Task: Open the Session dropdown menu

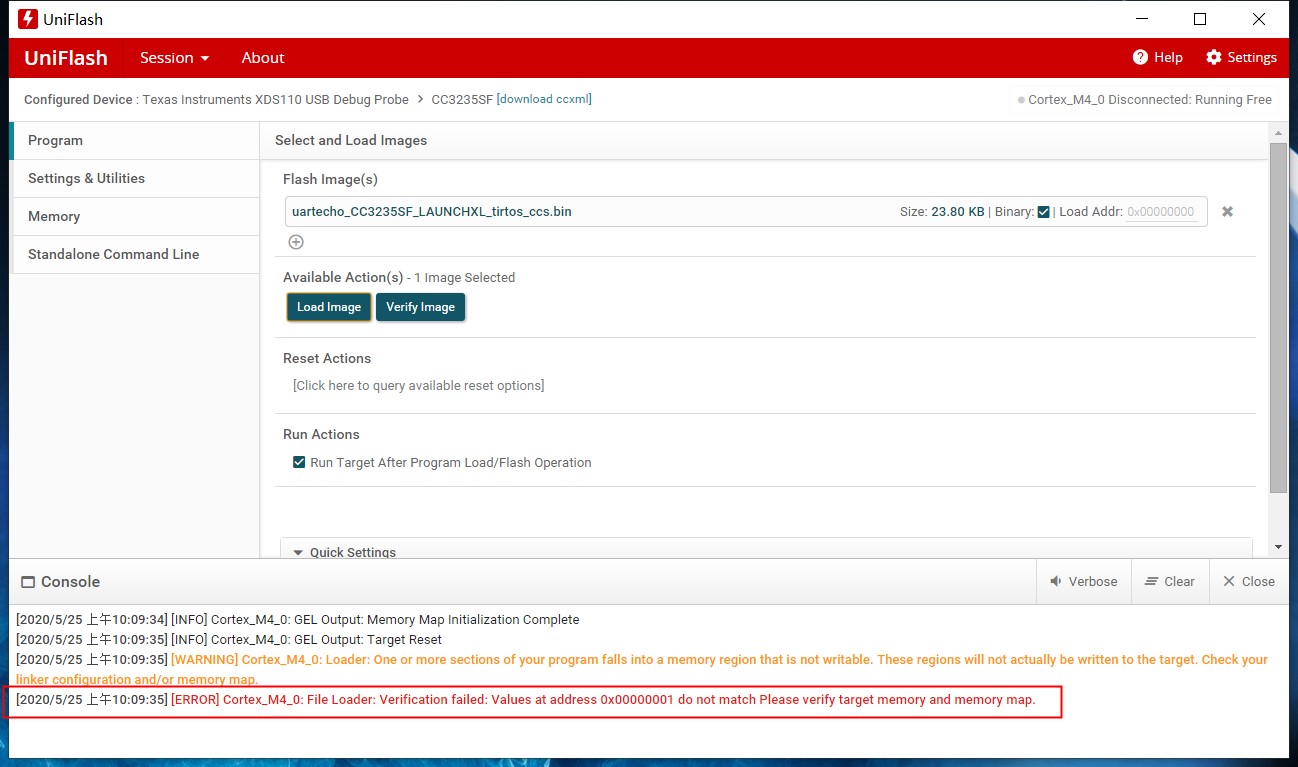Action: pyautogui.click(x=174, y=57)
